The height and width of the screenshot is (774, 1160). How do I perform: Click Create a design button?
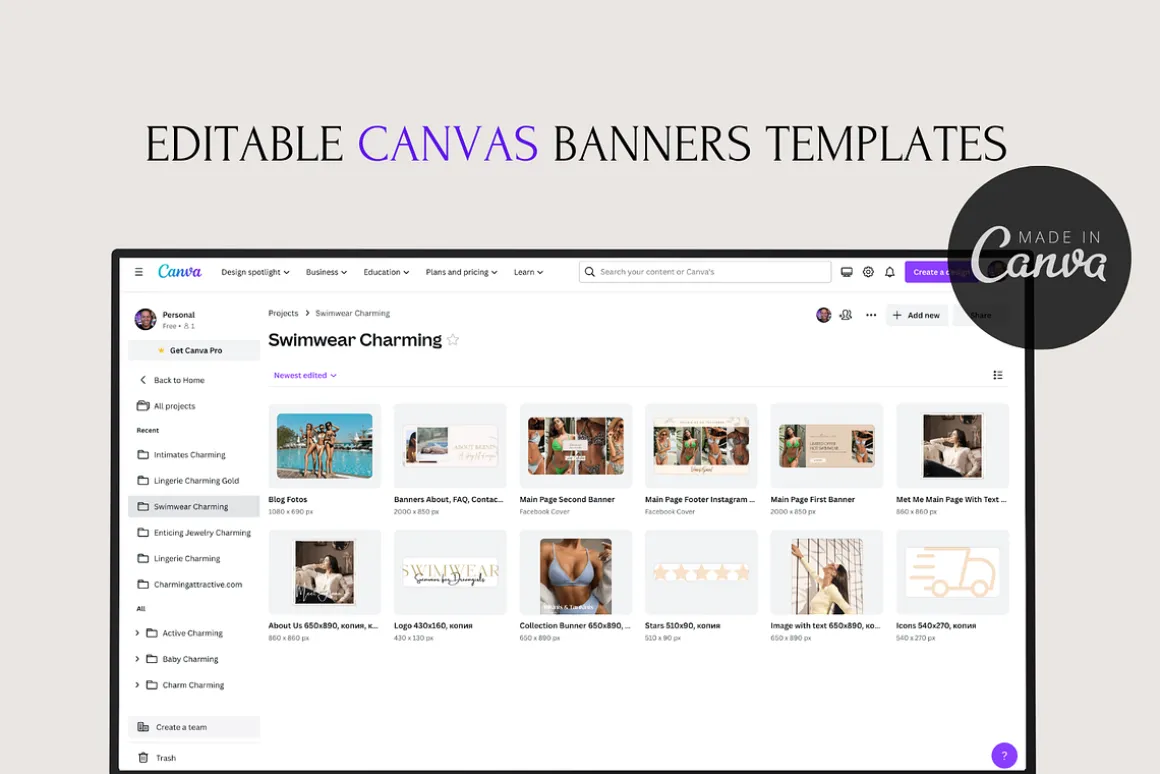[940, 272]
